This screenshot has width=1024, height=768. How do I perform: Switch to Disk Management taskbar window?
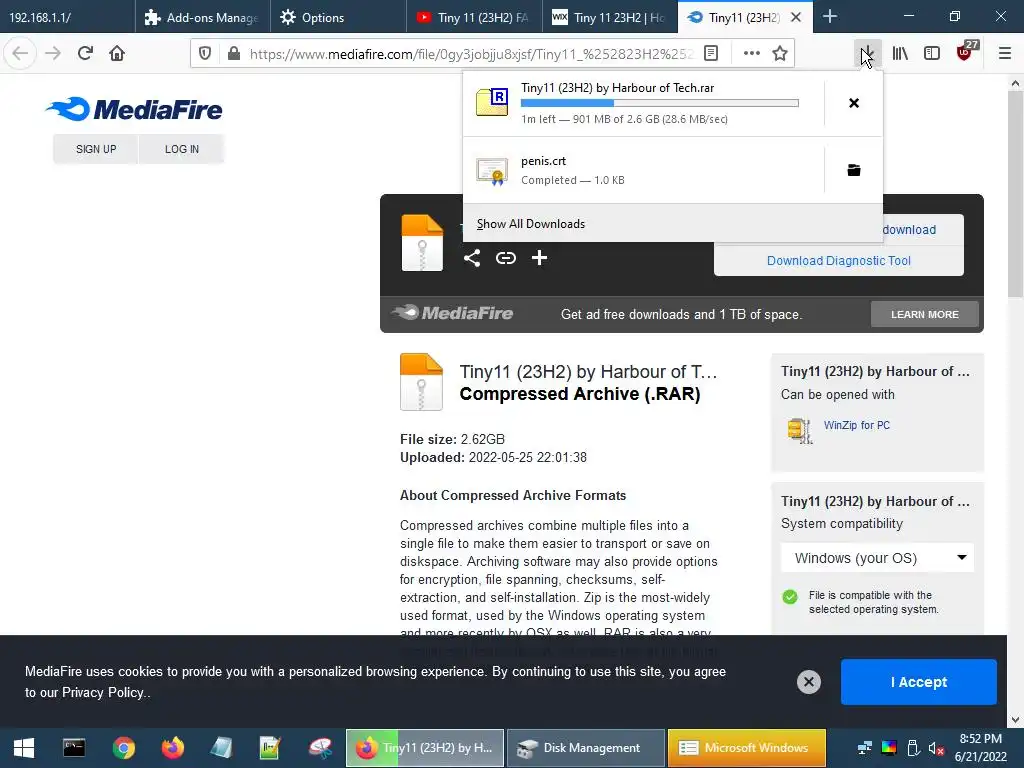586,748
